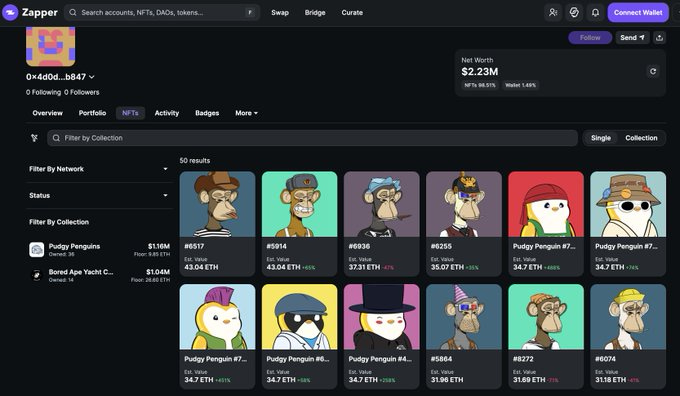Select the Single view toggle
The image size is (680, 396).
[x=601, y=138]
